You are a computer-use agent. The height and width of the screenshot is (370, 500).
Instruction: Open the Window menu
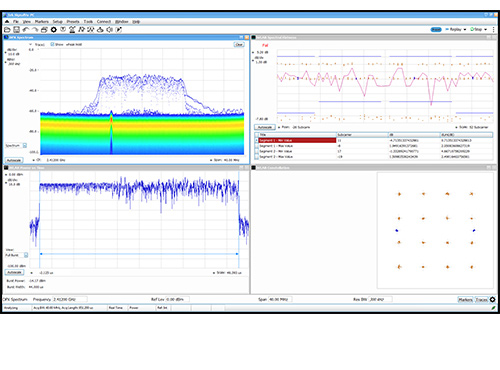[122, 21]
